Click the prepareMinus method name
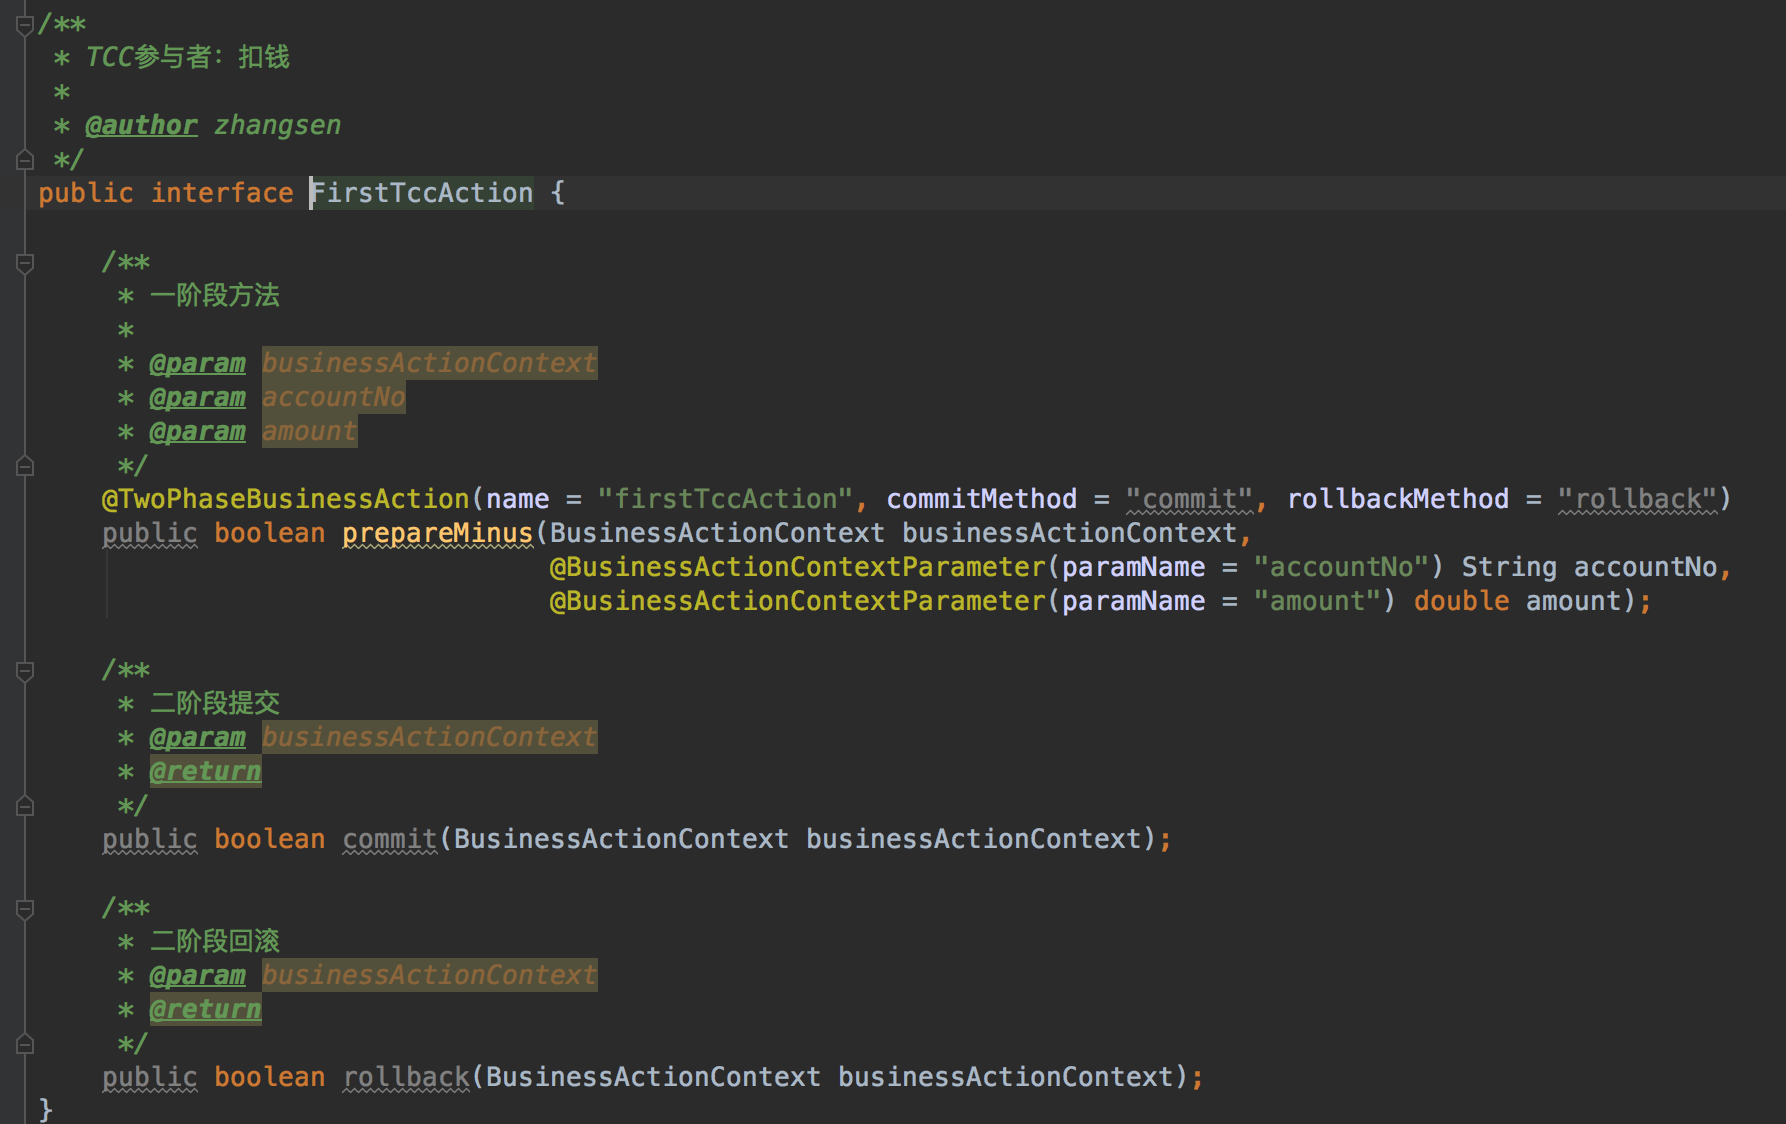Screen dimensions: 1786x1124 point(438,533)
